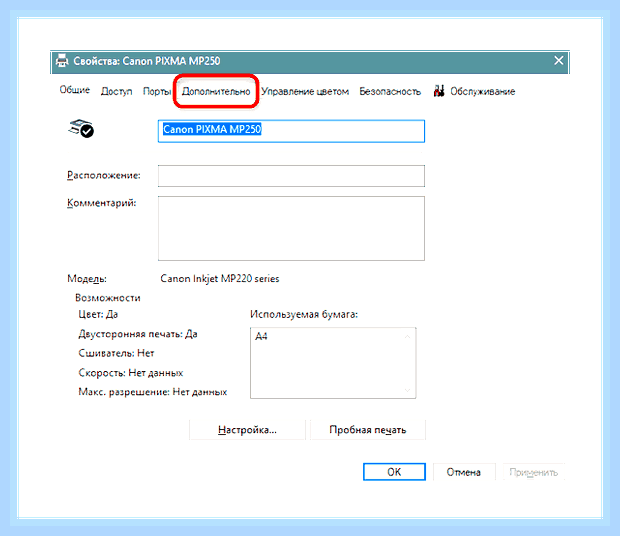Open the Общие tab
The image size is (620, 536).
(x=75, y=90)
